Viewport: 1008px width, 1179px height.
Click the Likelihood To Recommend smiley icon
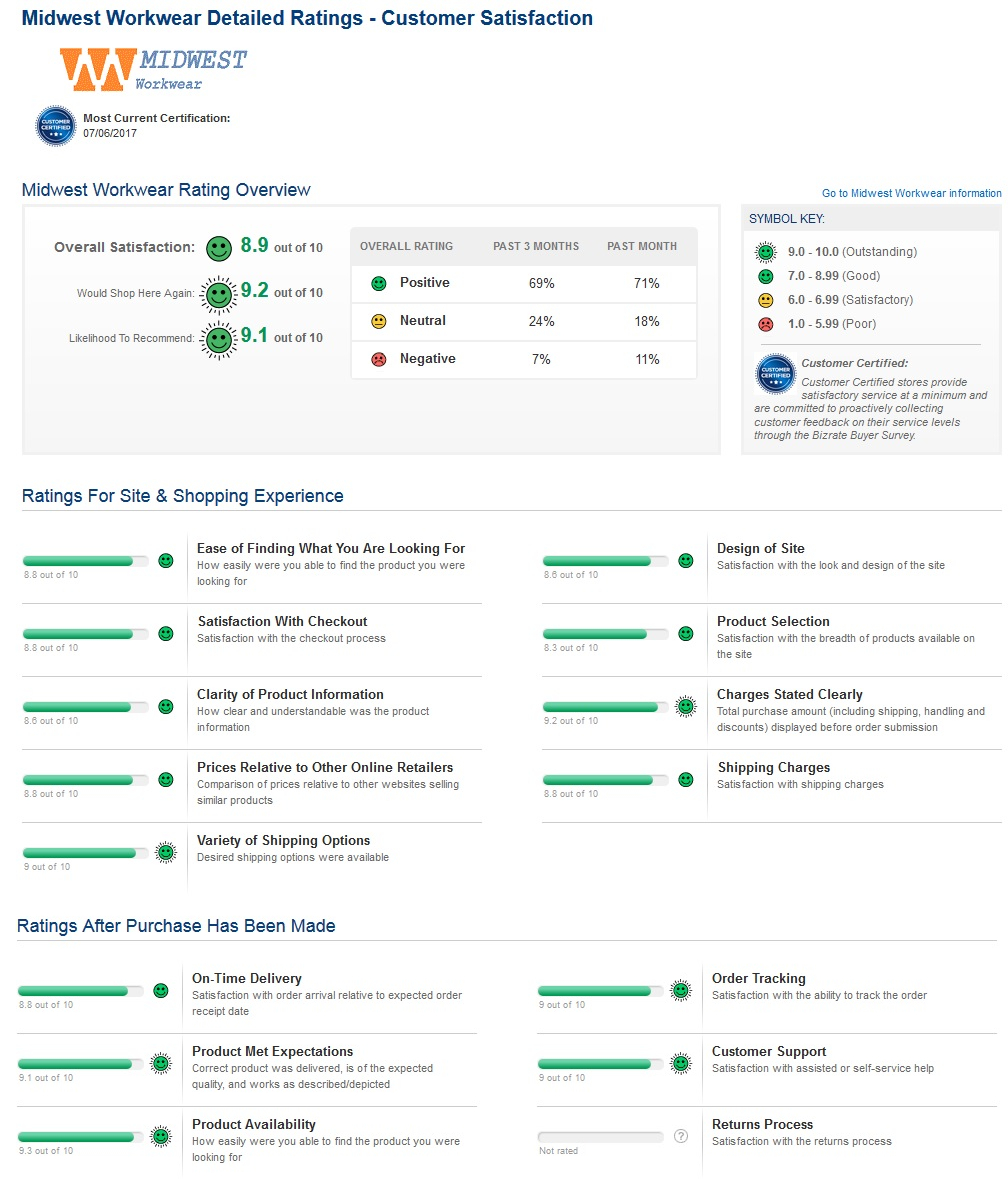[217, 339]
